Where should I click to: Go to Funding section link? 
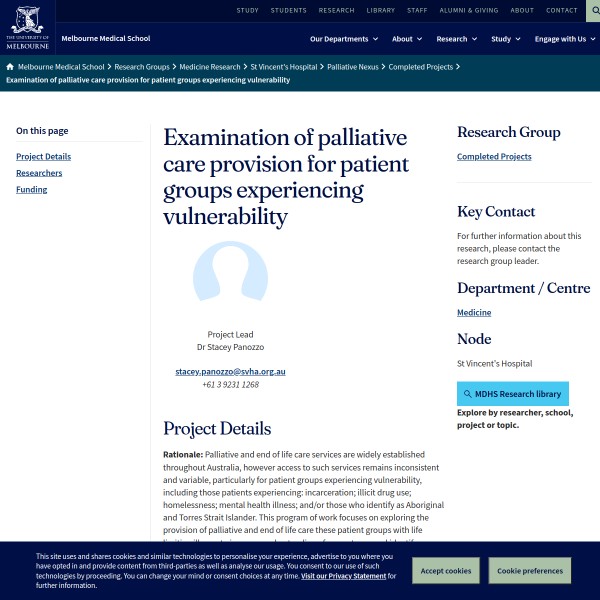pos(31,189)
